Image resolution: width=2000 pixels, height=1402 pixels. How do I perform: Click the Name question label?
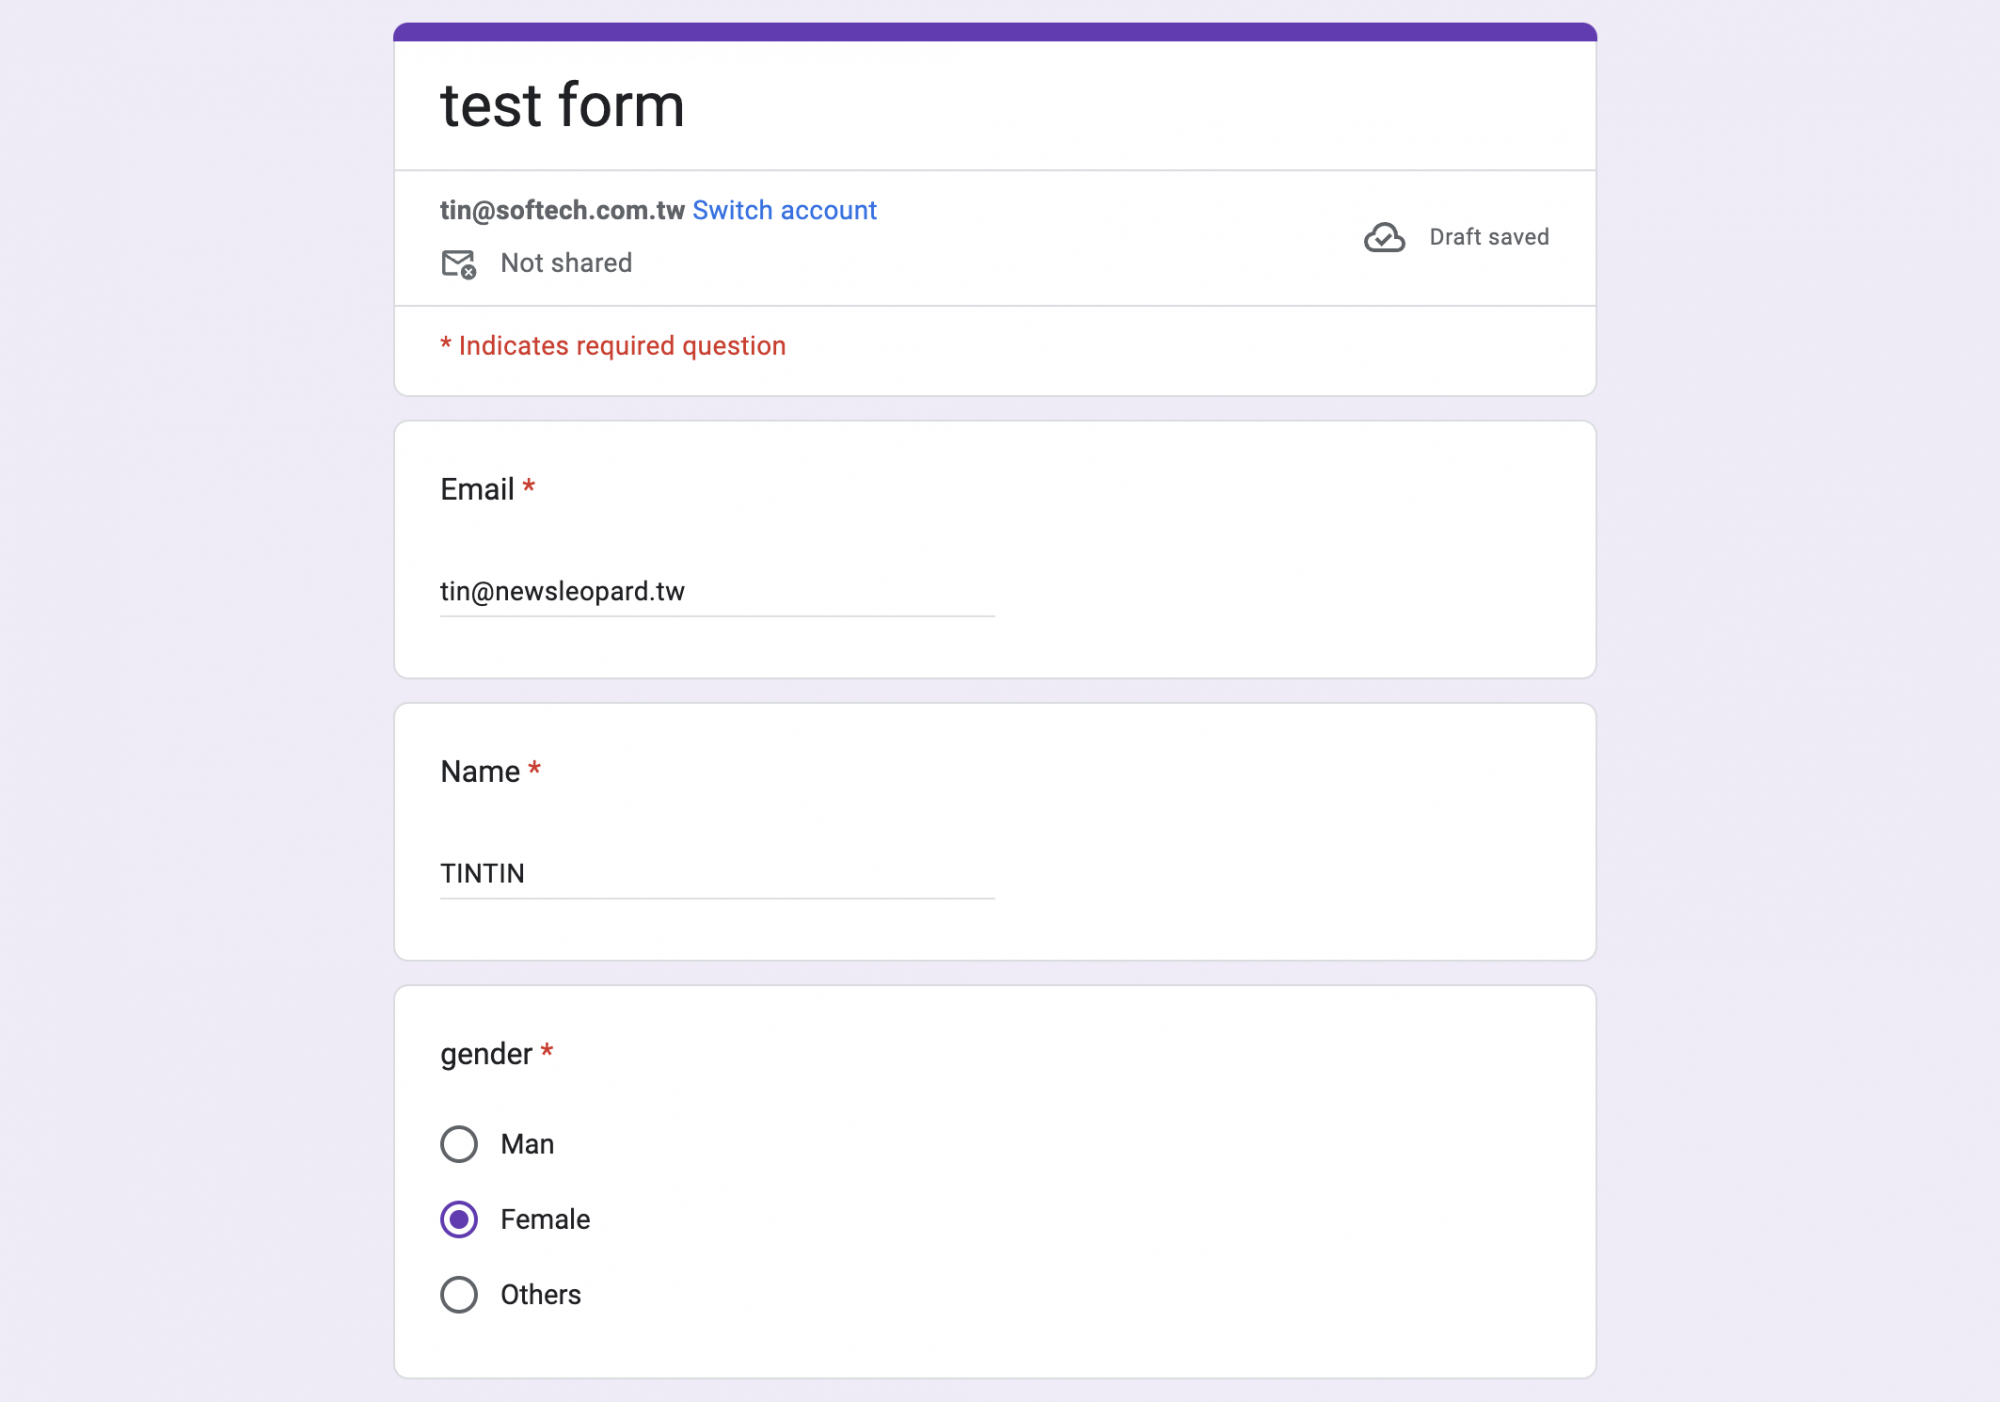click(x=480, y=771)
